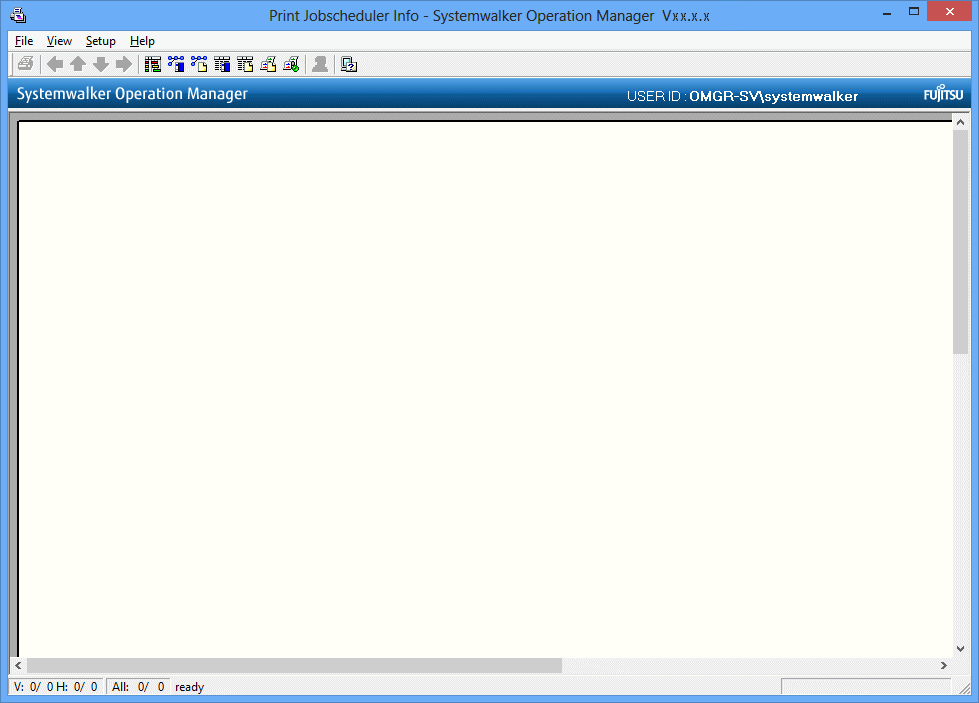This screenshot has height=703, width=979.
Task: Click the Systemwalker Operation Manager banner title
Action: [132, 94]
